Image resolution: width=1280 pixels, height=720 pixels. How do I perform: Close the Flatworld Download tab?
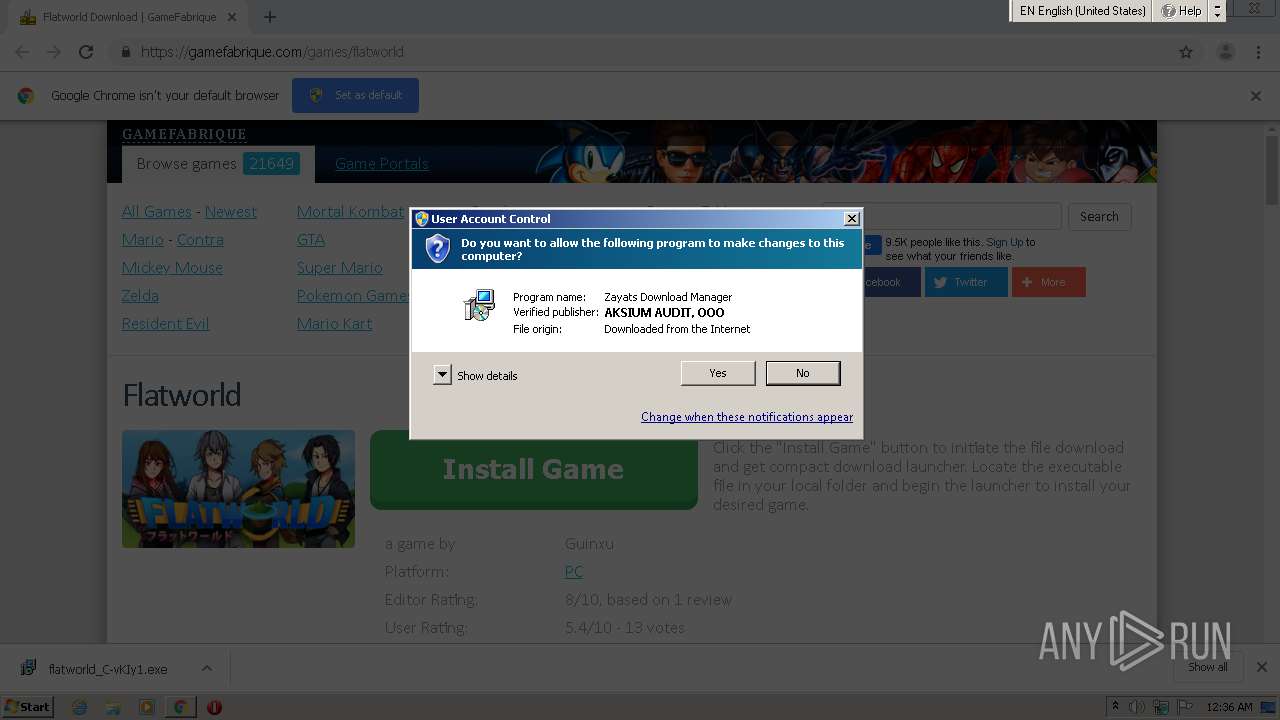(x=232, y=17)
